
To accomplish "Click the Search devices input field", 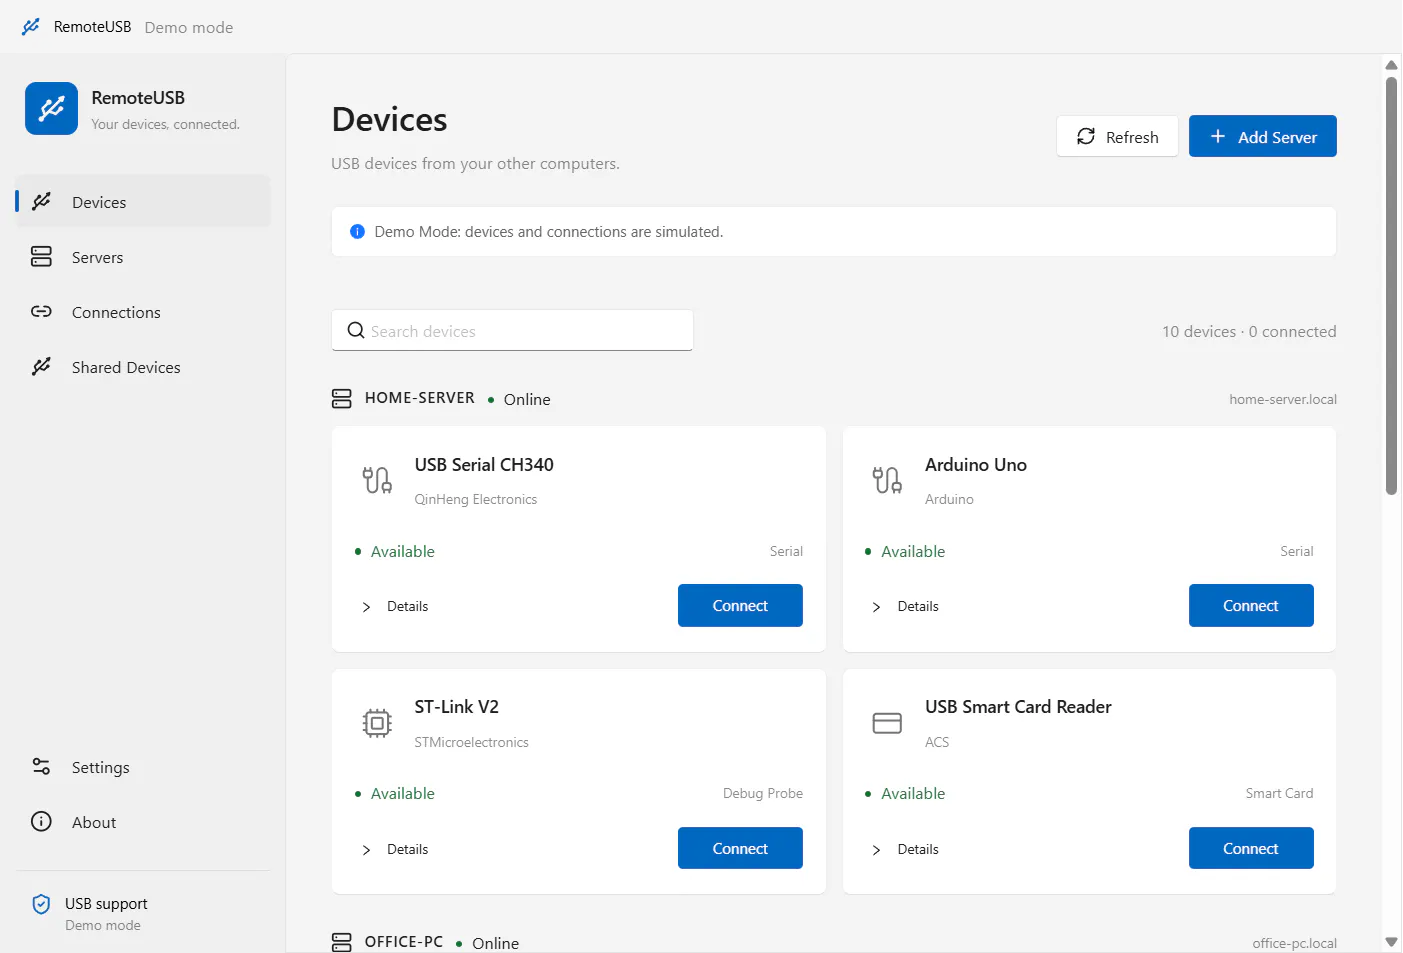I will point(512,331).
